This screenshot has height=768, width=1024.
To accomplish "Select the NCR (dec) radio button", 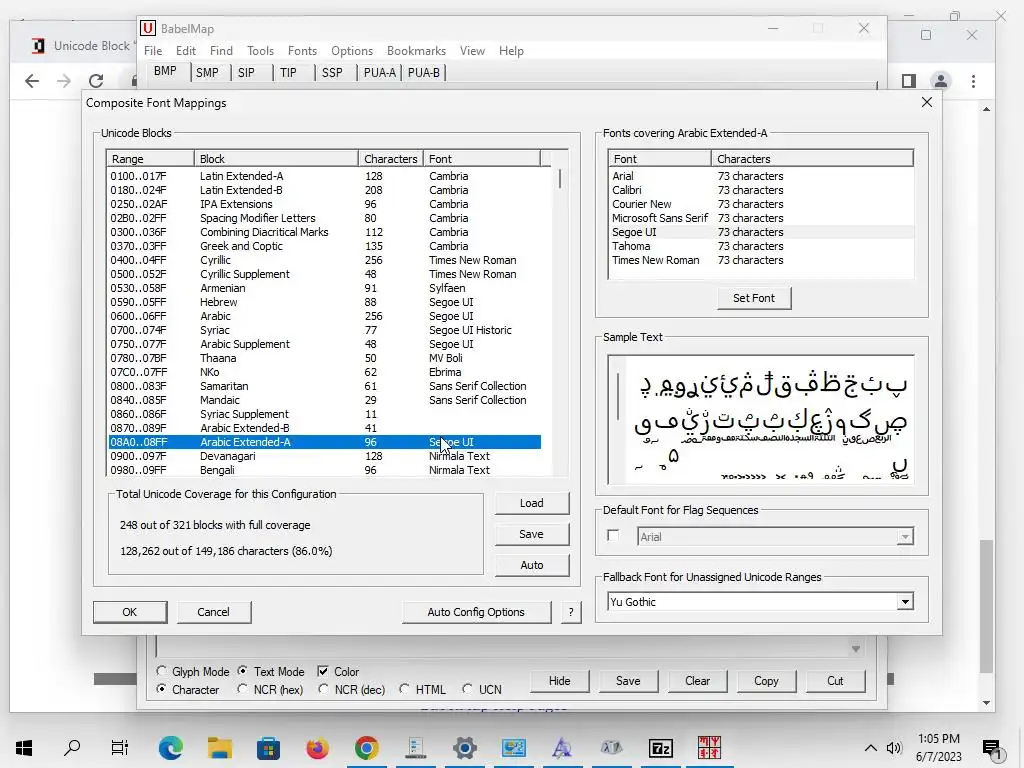I will point(323,689).
